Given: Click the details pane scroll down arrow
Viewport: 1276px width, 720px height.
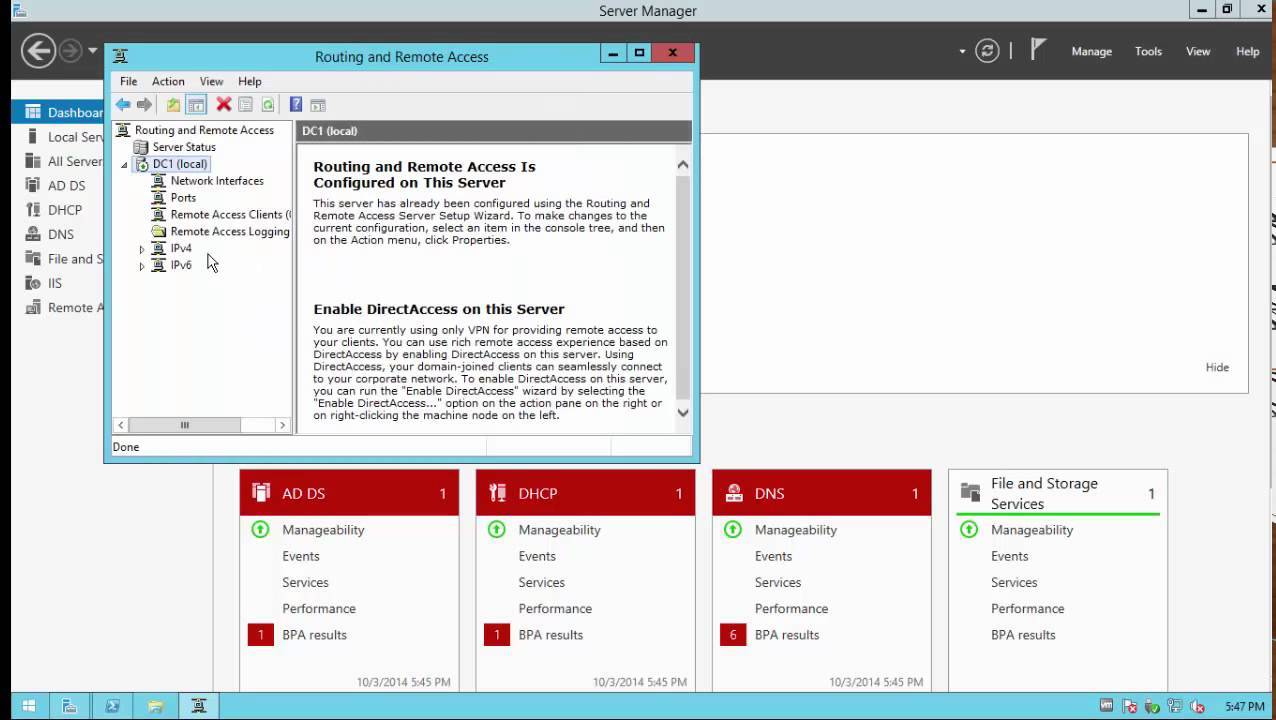Looking at the screenshot, I should (x=683, y=412).
